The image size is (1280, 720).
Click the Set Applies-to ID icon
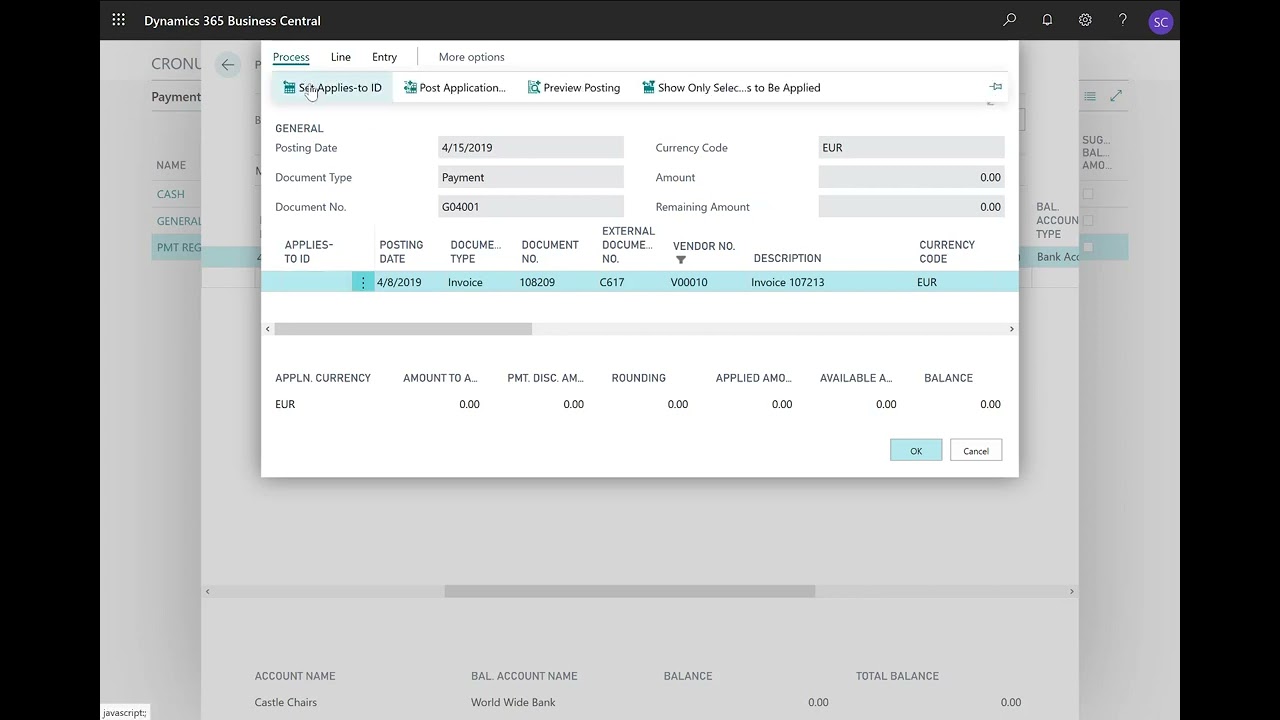point(289,88)
